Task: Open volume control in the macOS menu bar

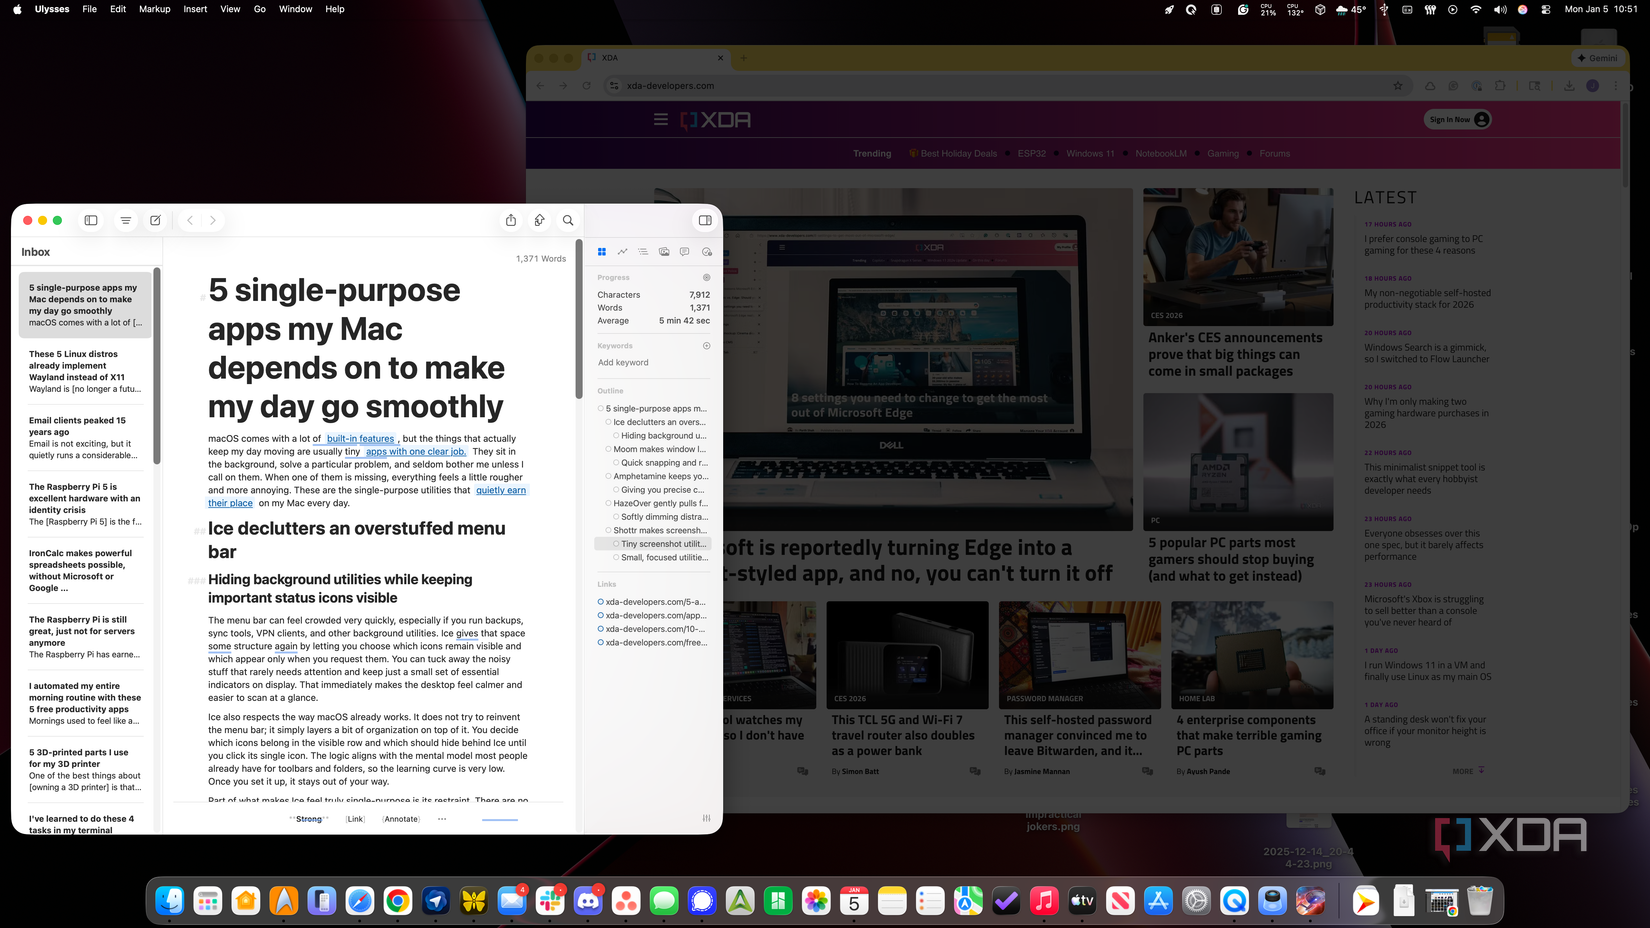Action: point(1500,9)
